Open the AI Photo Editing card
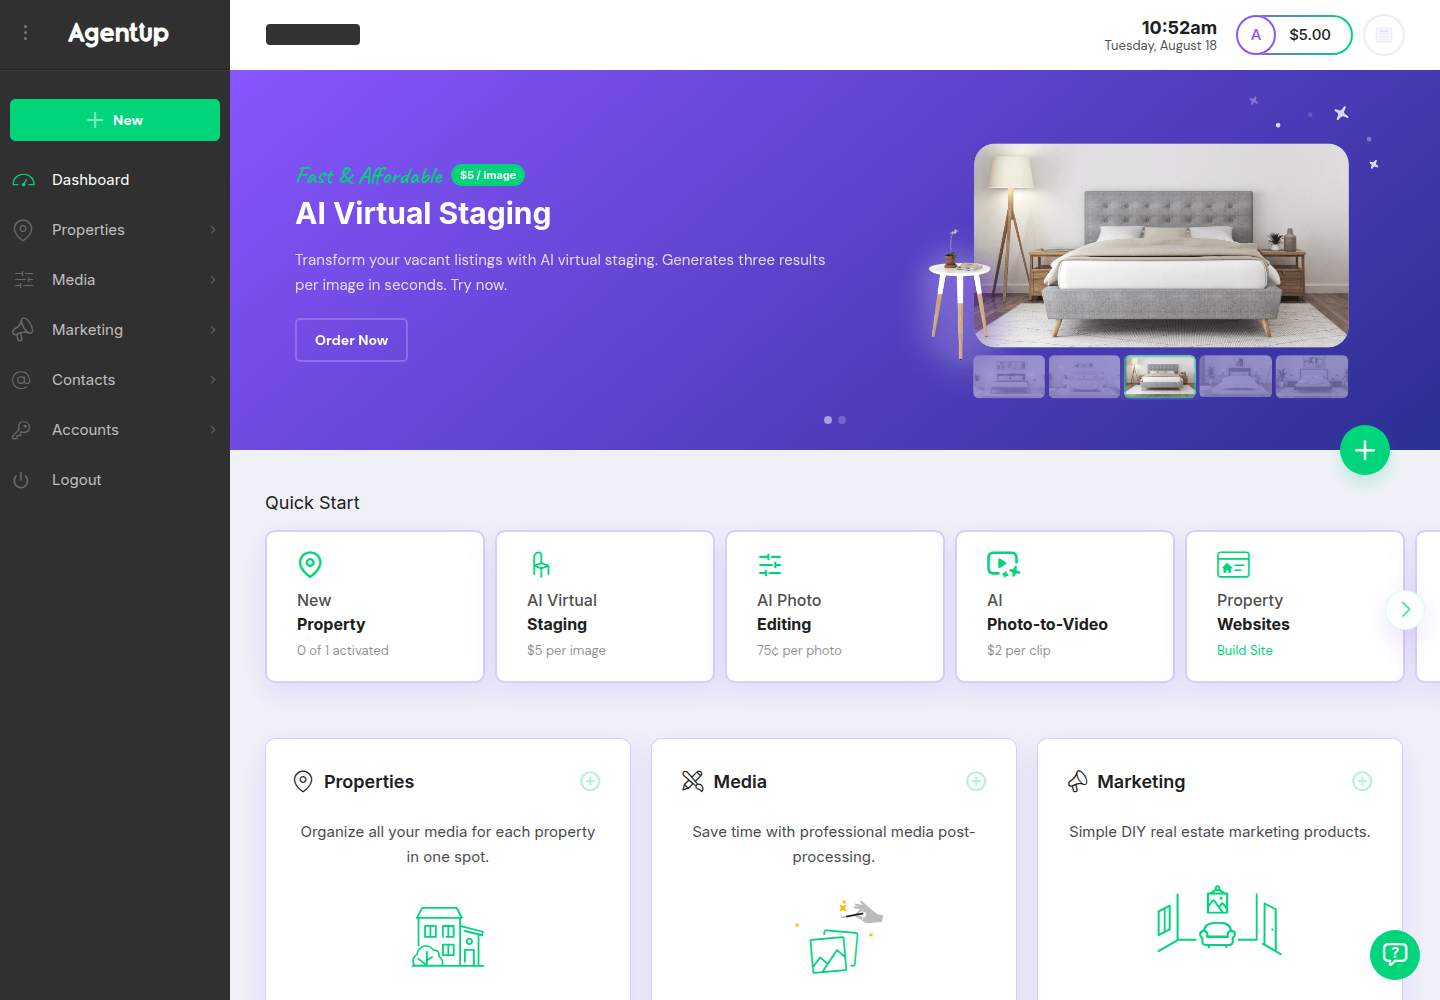 [835, 606]
